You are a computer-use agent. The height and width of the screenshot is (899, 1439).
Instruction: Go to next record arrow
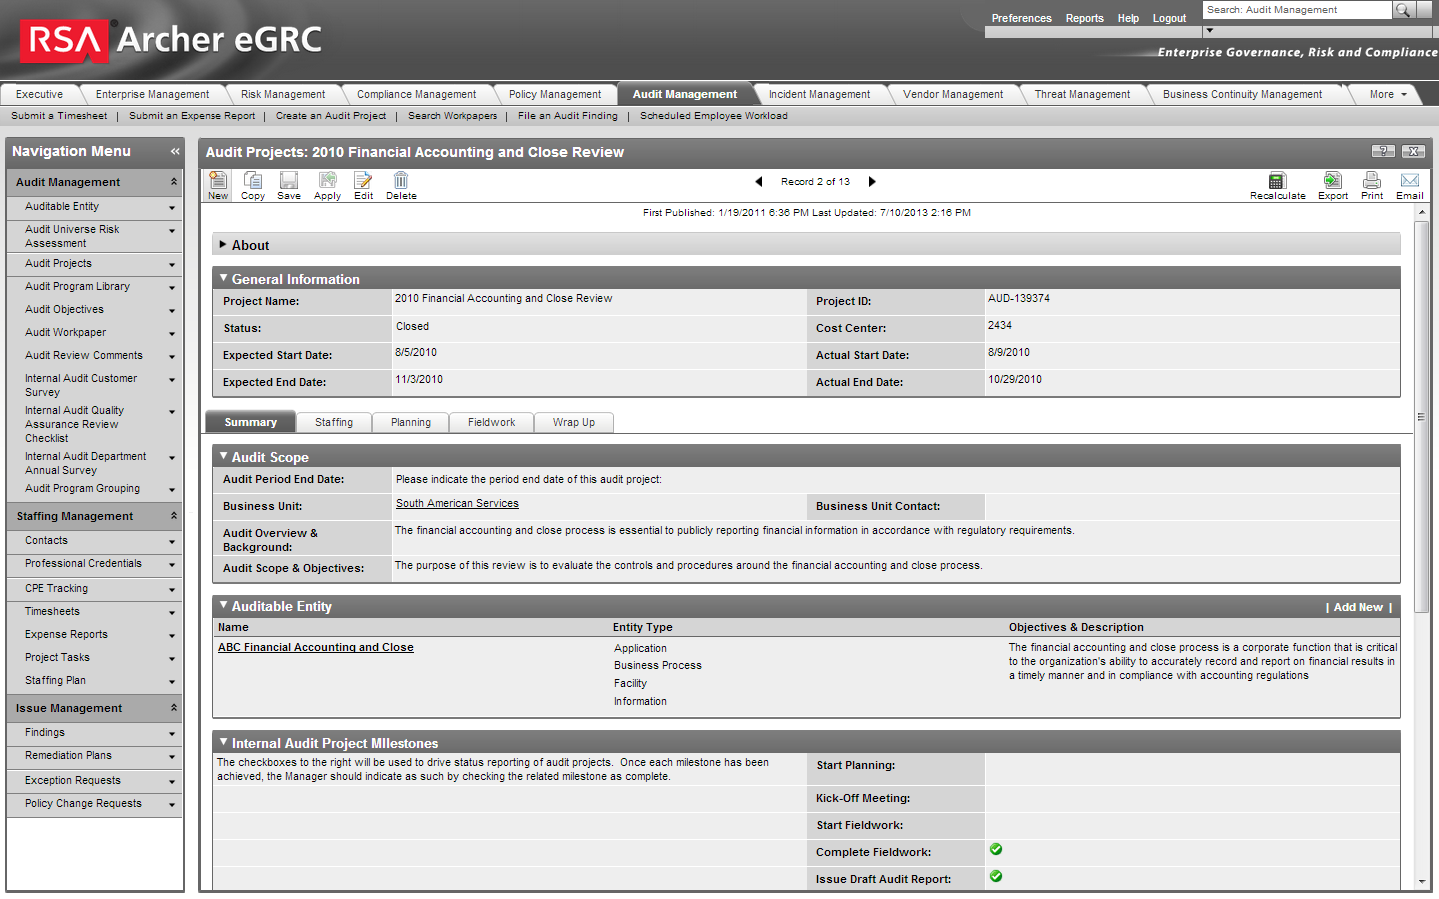coord(872,182)
